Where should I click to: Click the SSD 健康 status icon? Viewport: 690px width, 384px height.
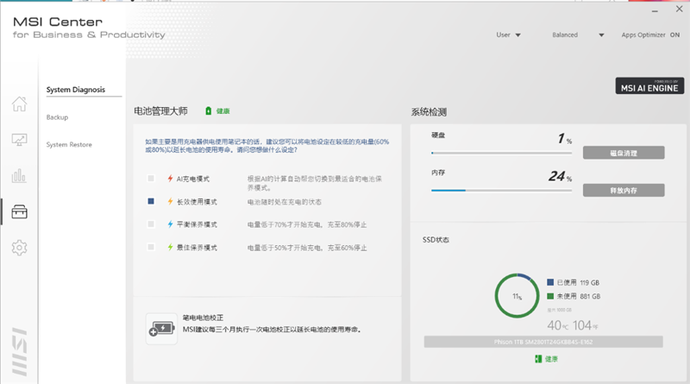pyautogui.click(x=538, y=359)
